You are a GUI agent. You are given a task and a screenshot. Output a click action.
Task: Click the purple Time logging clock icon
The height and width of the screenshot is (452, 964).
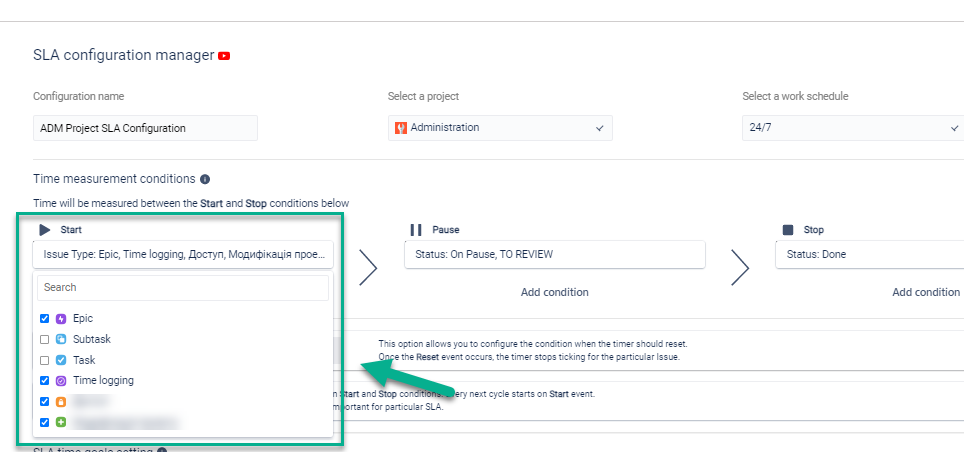point(61,381)
